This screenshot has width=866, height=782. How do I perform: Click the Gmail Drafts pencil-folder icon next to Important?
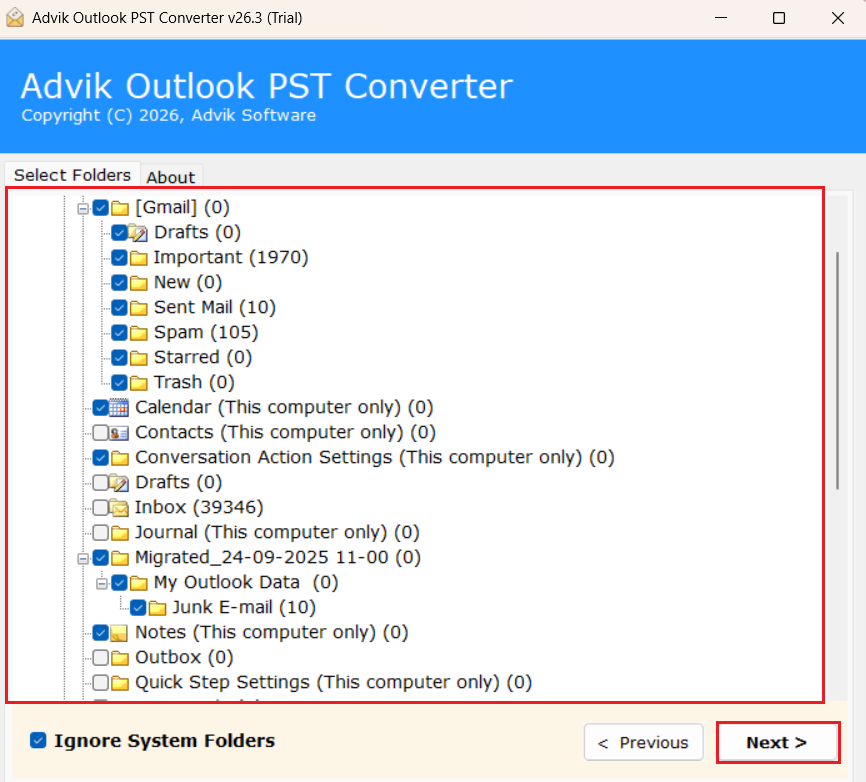[x=138, y=233]
